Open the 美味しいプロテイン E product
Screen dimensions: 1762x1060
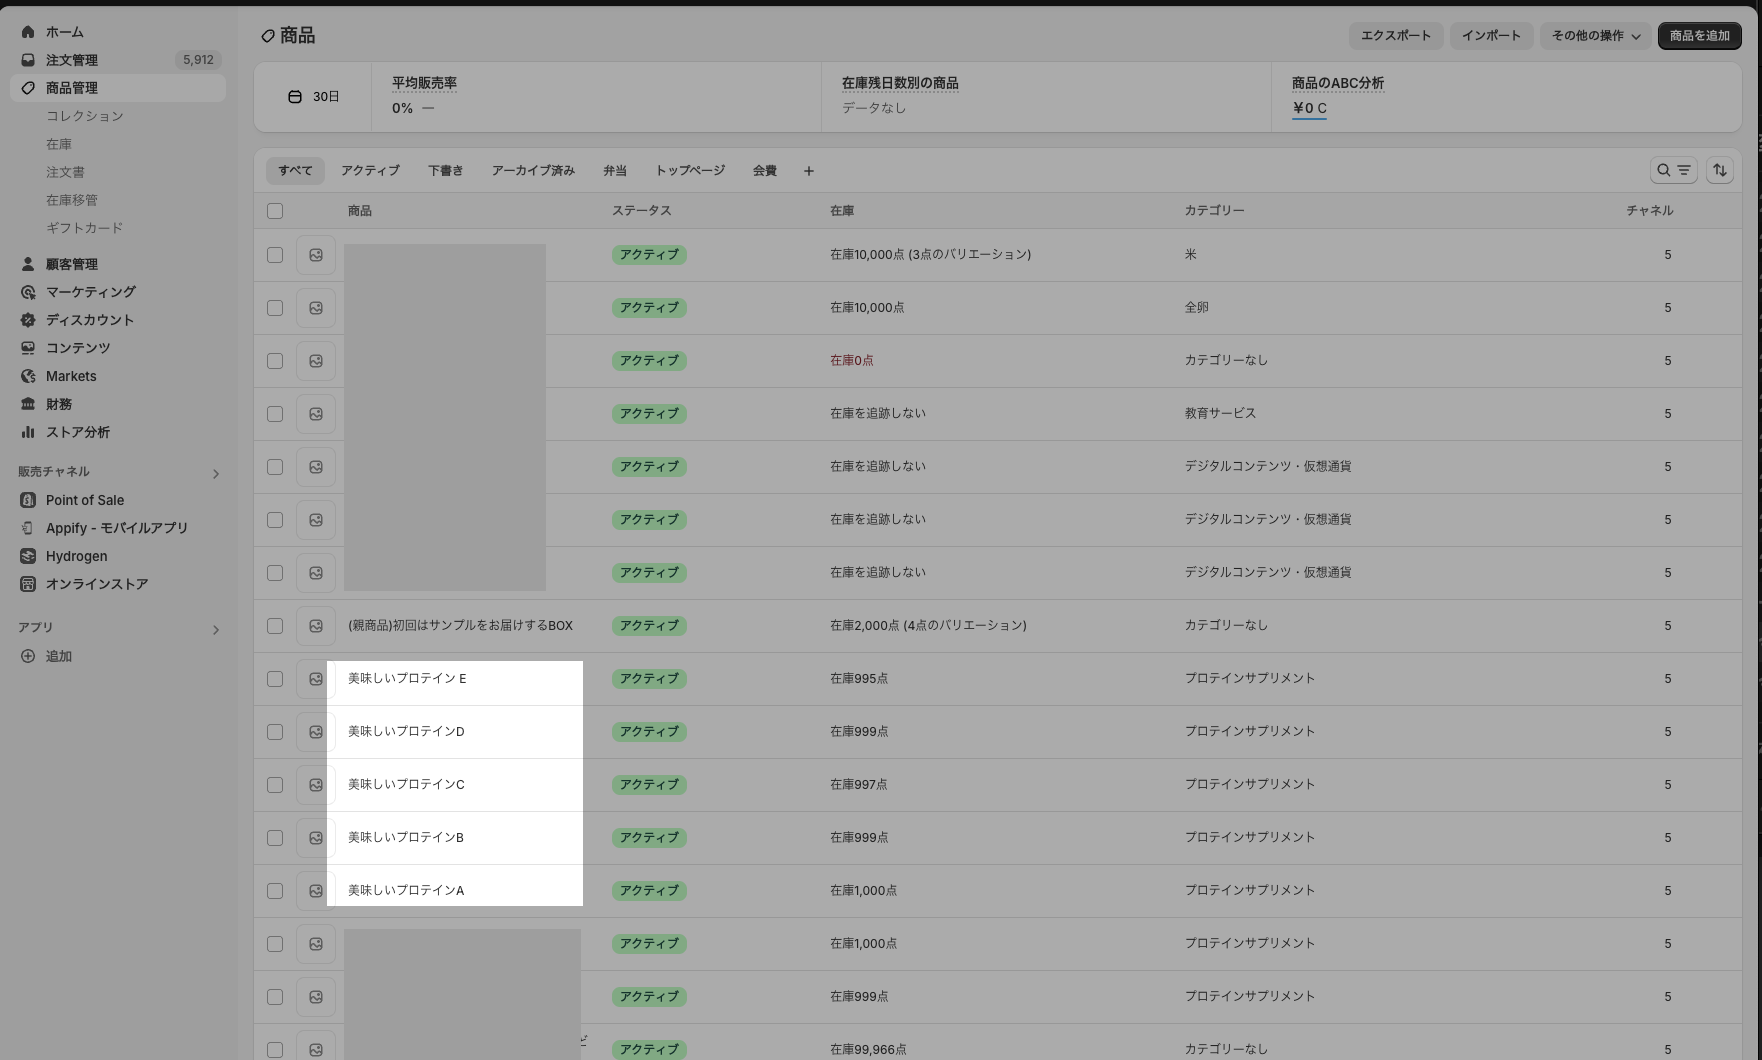407,678
